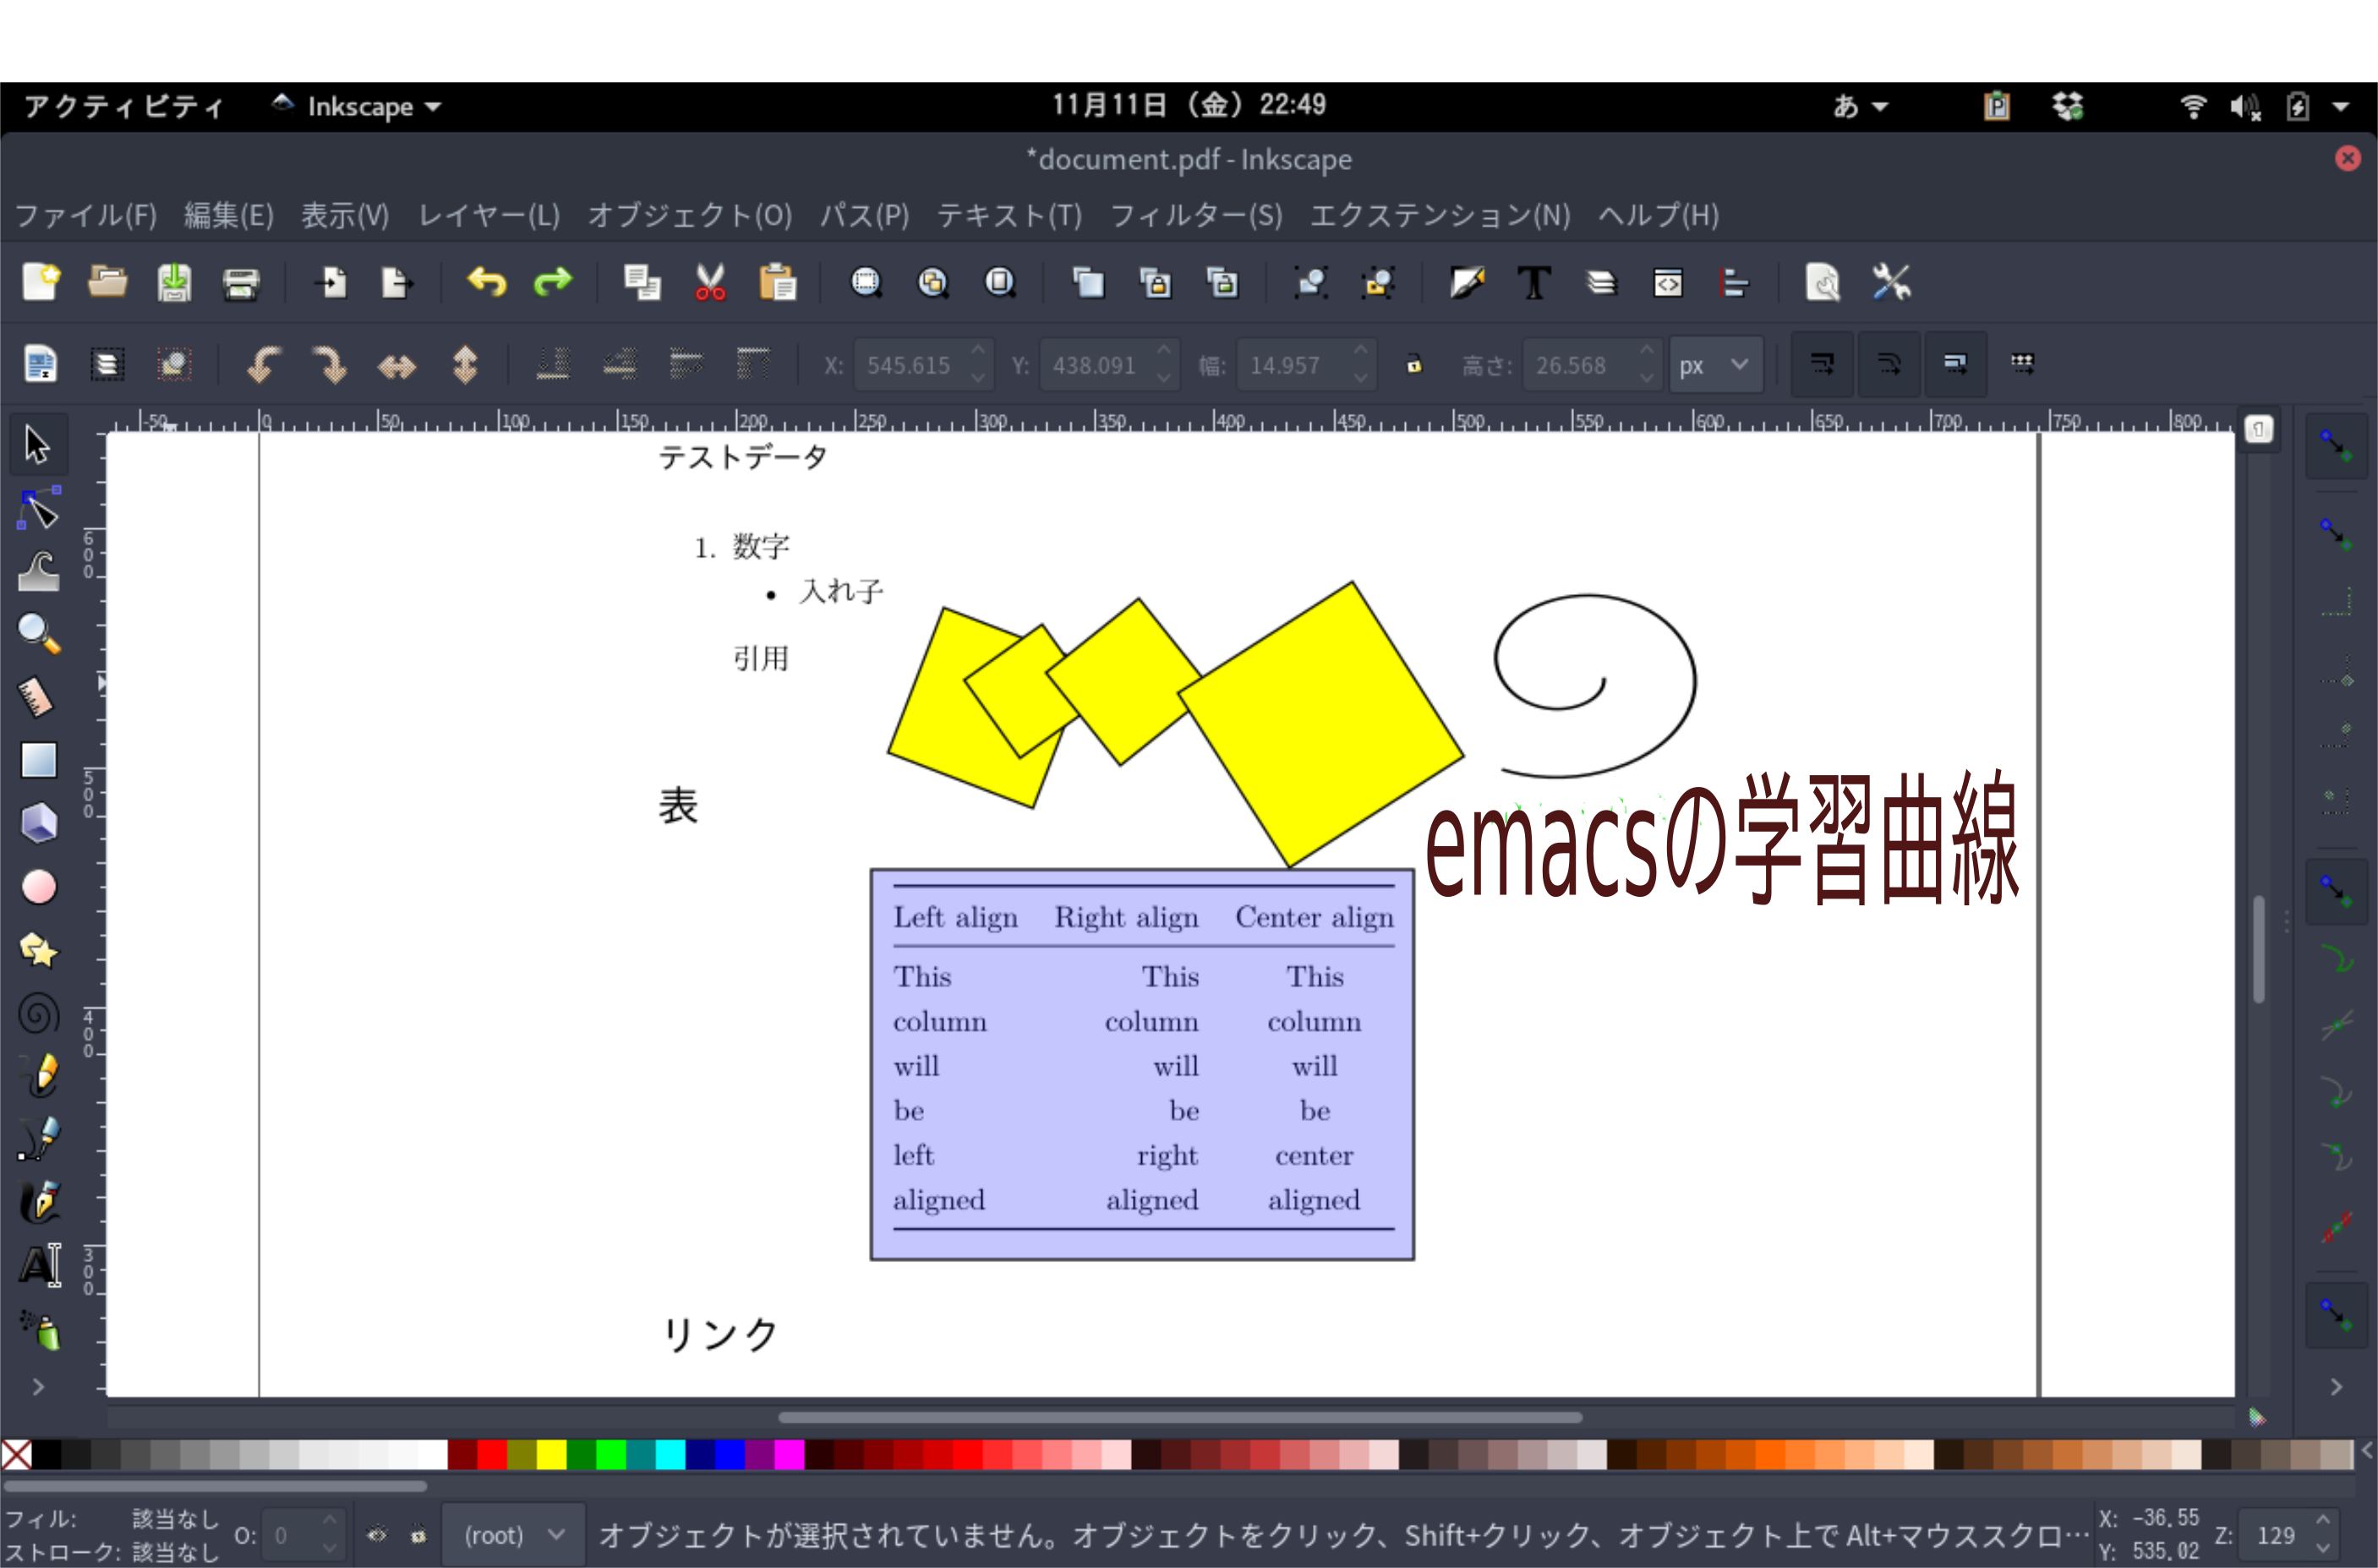Click the アクティビティ button
Image resolution: width=2378 pixels, height=1568 pixels.
click(x=124, y=106)
